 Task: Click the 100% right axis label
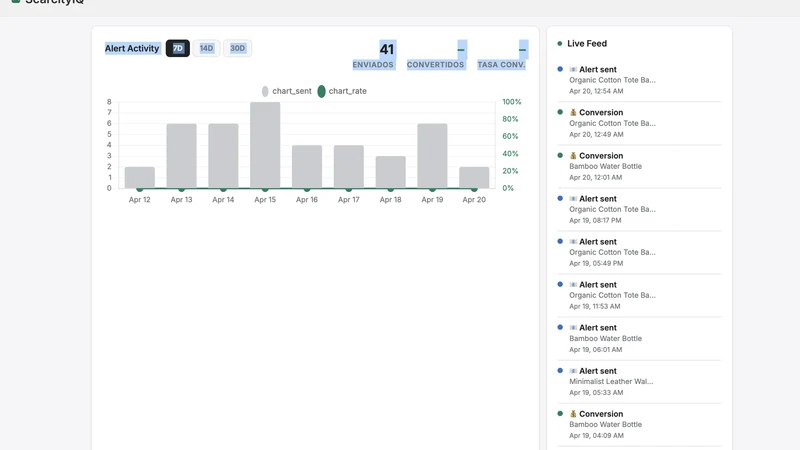tap(512, 102)
